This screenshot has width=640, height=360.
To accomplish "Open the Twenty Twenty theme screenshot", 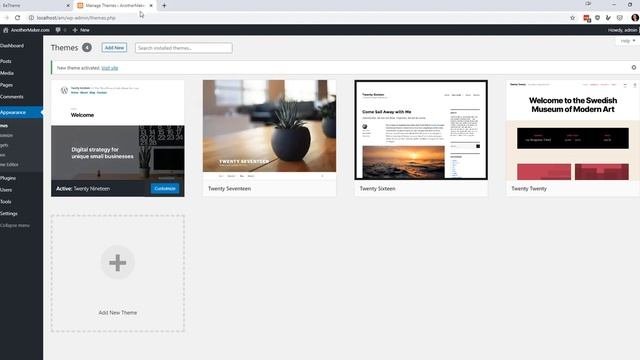I will (573, 130).
